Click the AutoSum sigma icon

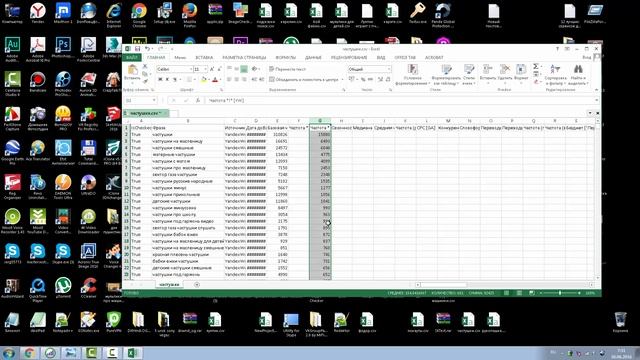pyautogui.click(x=536, y=66)
